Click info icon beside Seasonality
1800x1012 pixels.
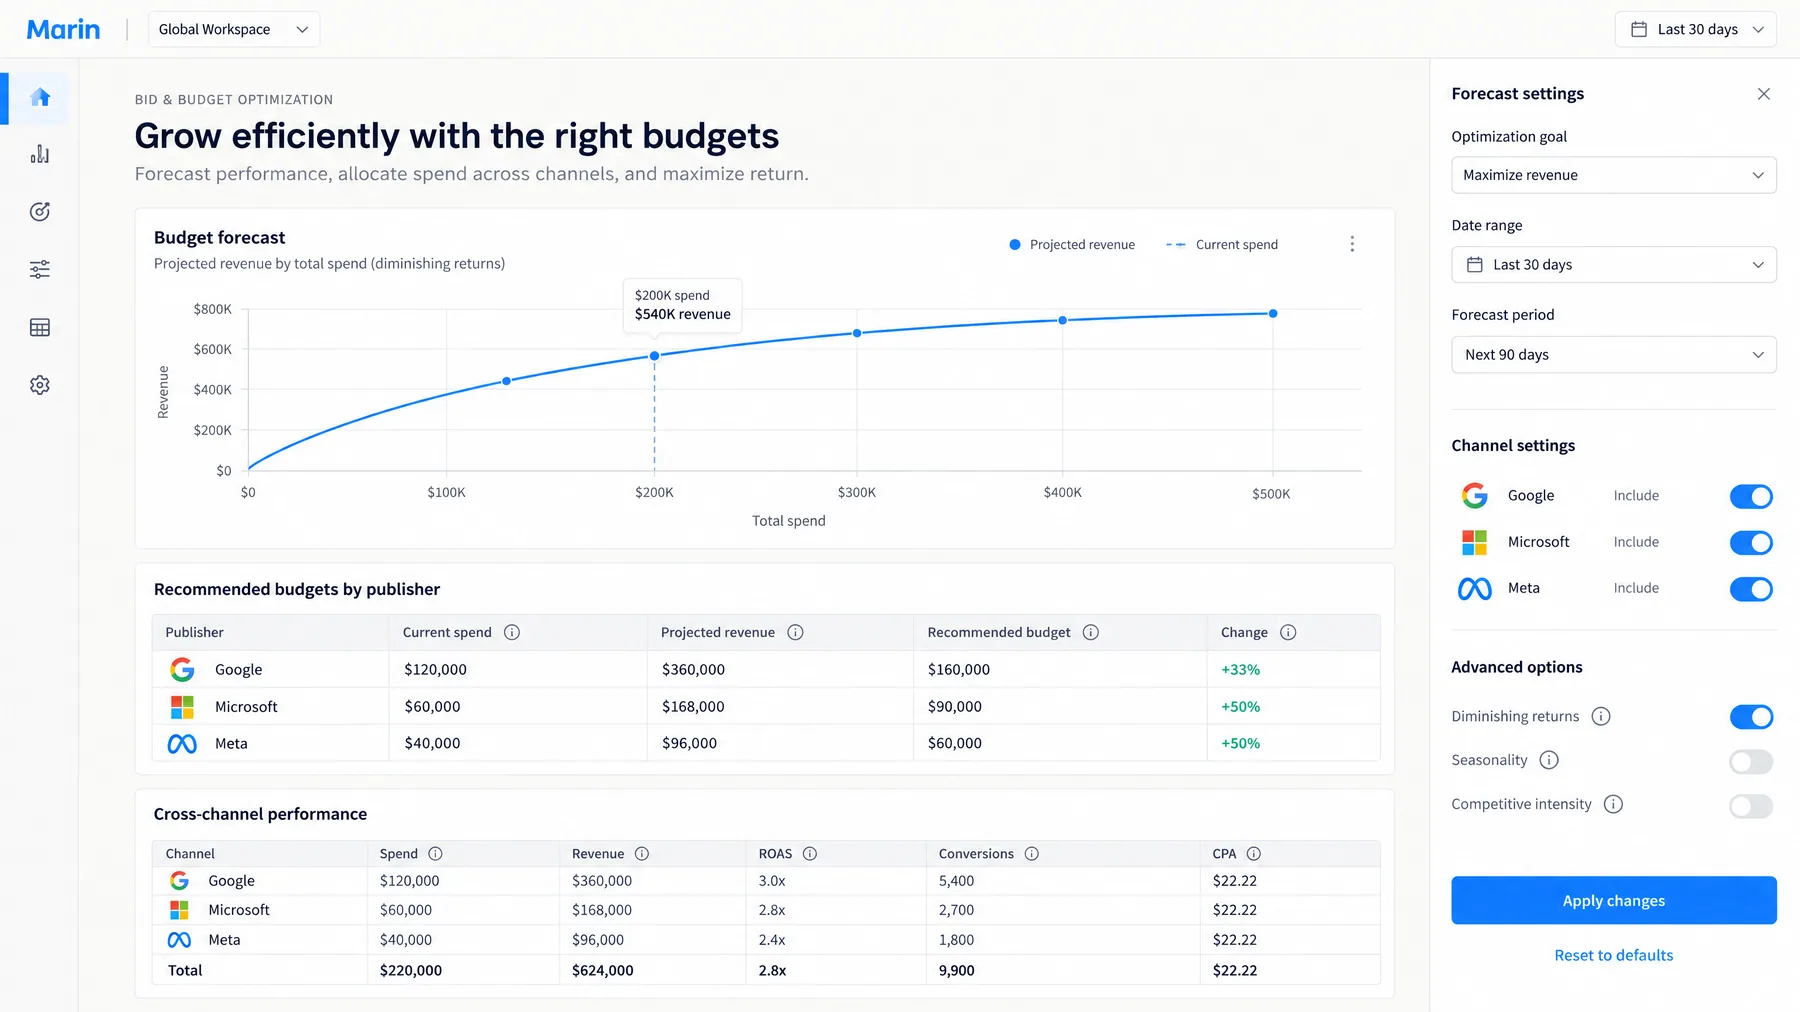tap(1549, 760)
